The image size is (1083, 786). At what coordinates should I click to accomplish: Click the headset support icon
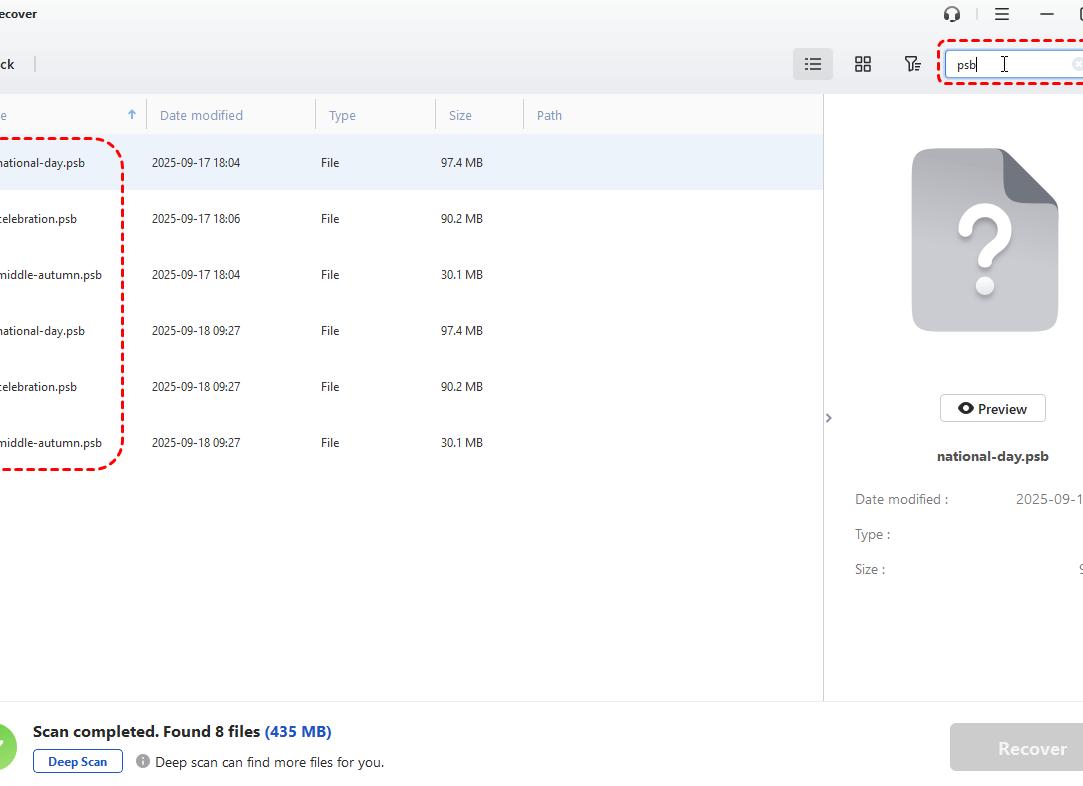951,14
